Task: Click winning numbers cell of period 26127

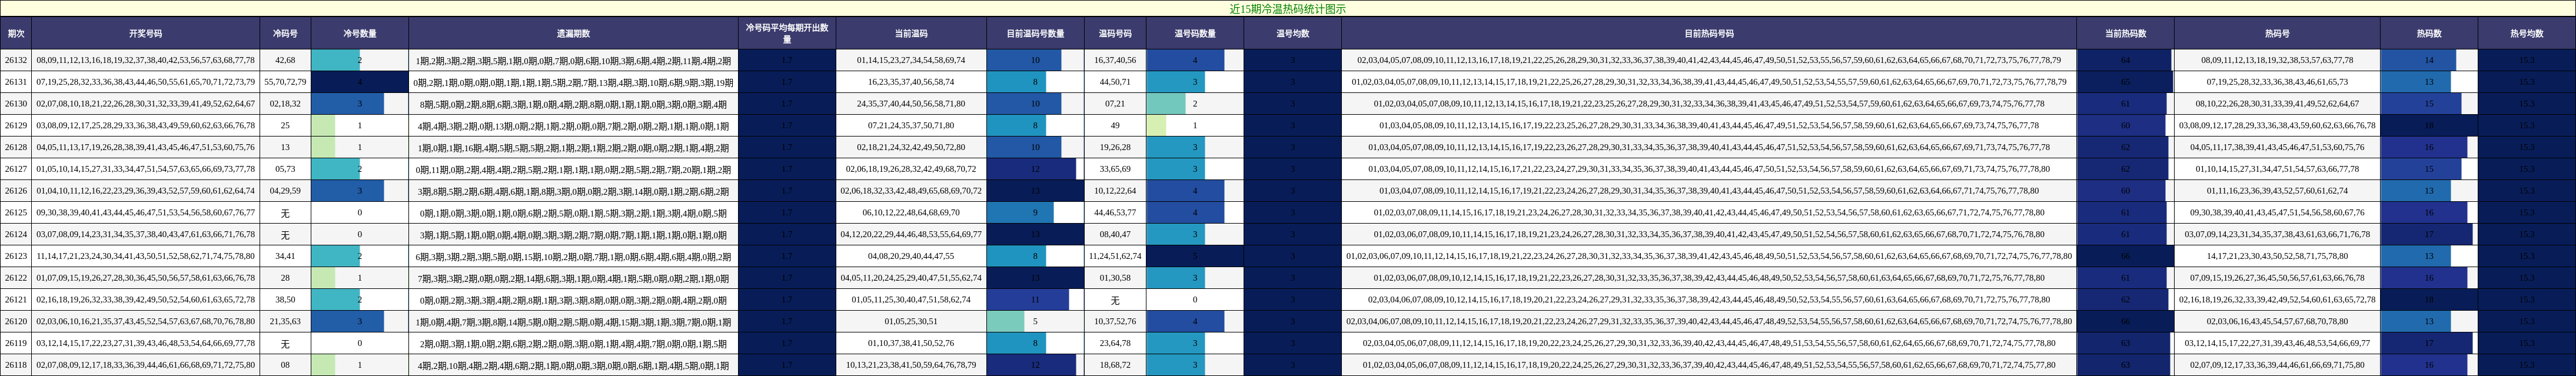Action: point(146,169)
